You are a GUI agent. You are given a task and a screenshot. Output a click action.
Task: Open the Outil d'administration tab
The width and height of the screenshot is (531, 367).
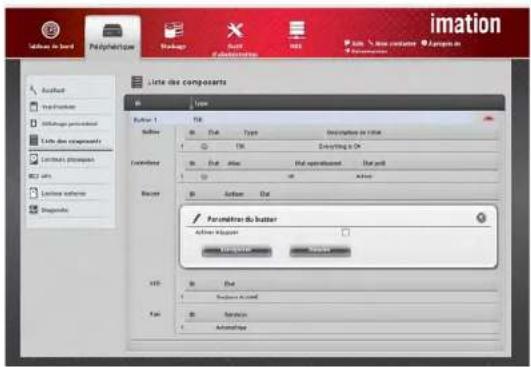pyautogui.click(x=235, y=39)
